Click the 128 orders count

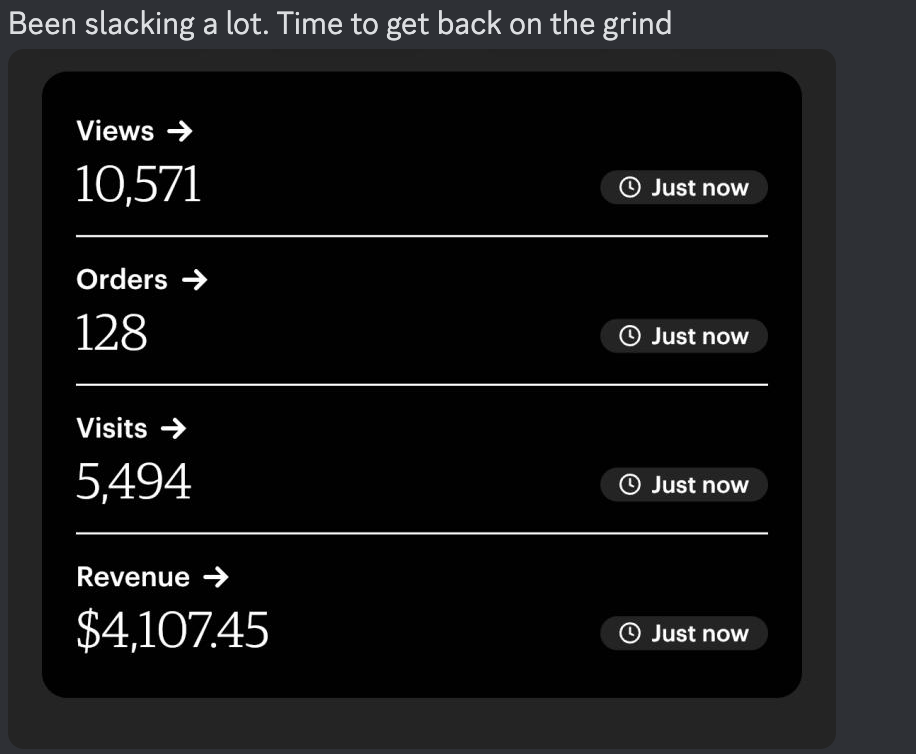pos(112,333)
